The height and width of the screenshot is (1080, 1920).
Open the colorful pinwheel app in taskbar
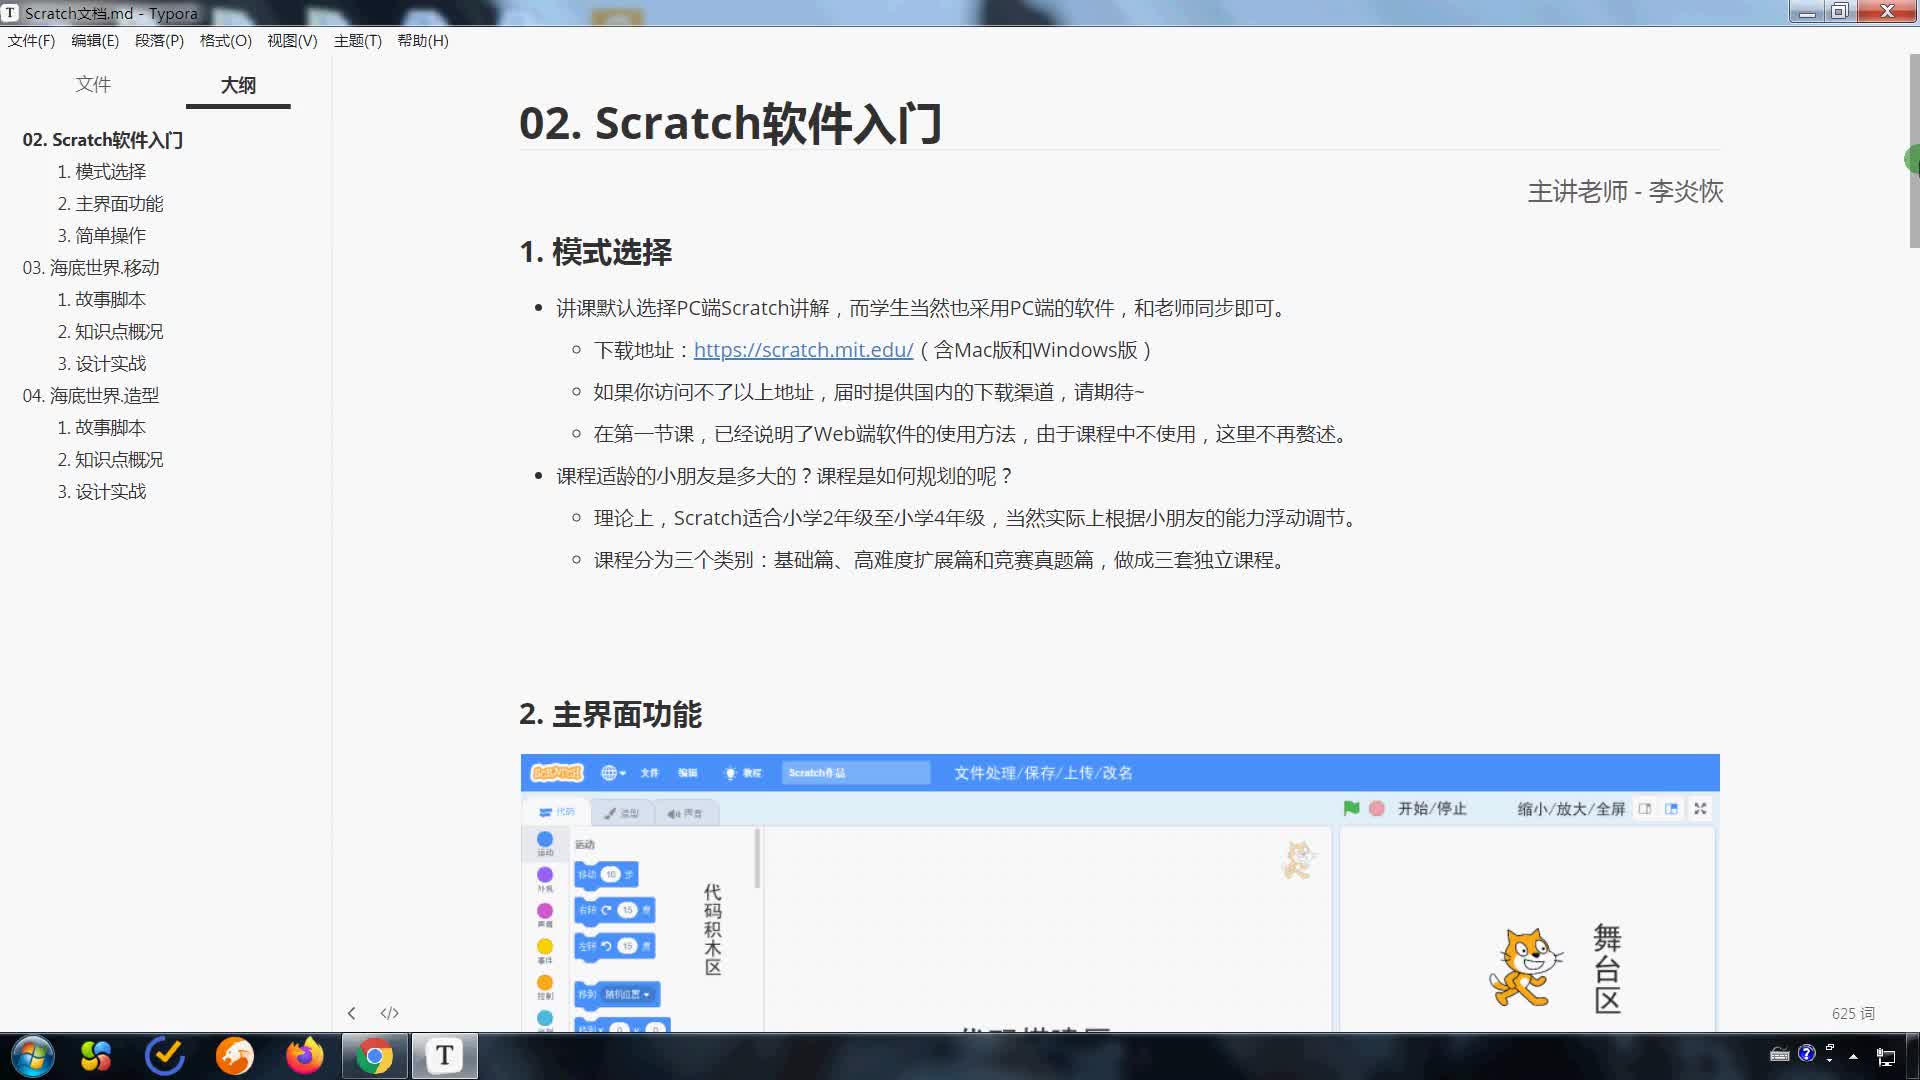[96, 1056]
